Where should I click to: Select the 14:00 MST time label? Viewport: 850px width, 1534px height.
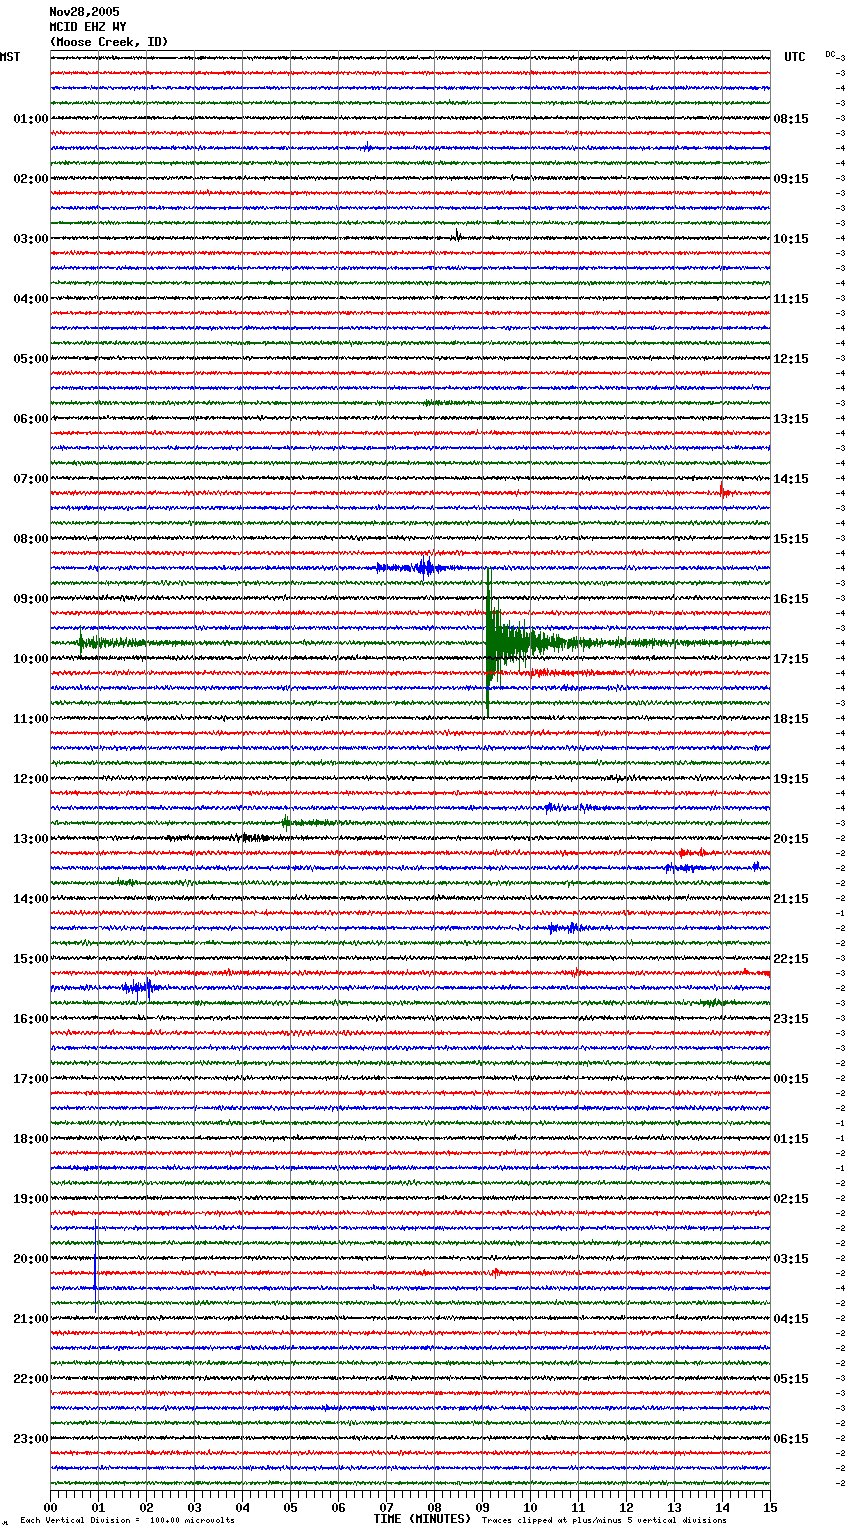31,899
